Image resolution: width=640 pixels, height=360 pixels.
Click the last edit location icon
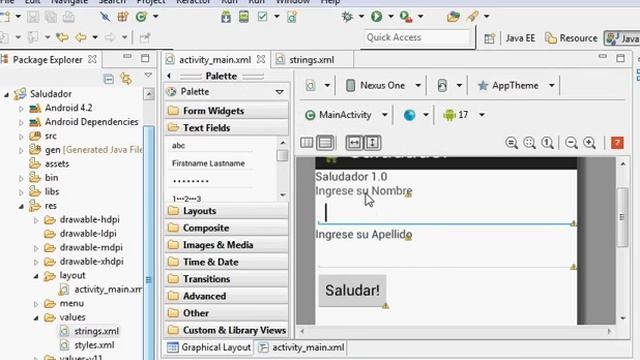[x=62, y=38]
